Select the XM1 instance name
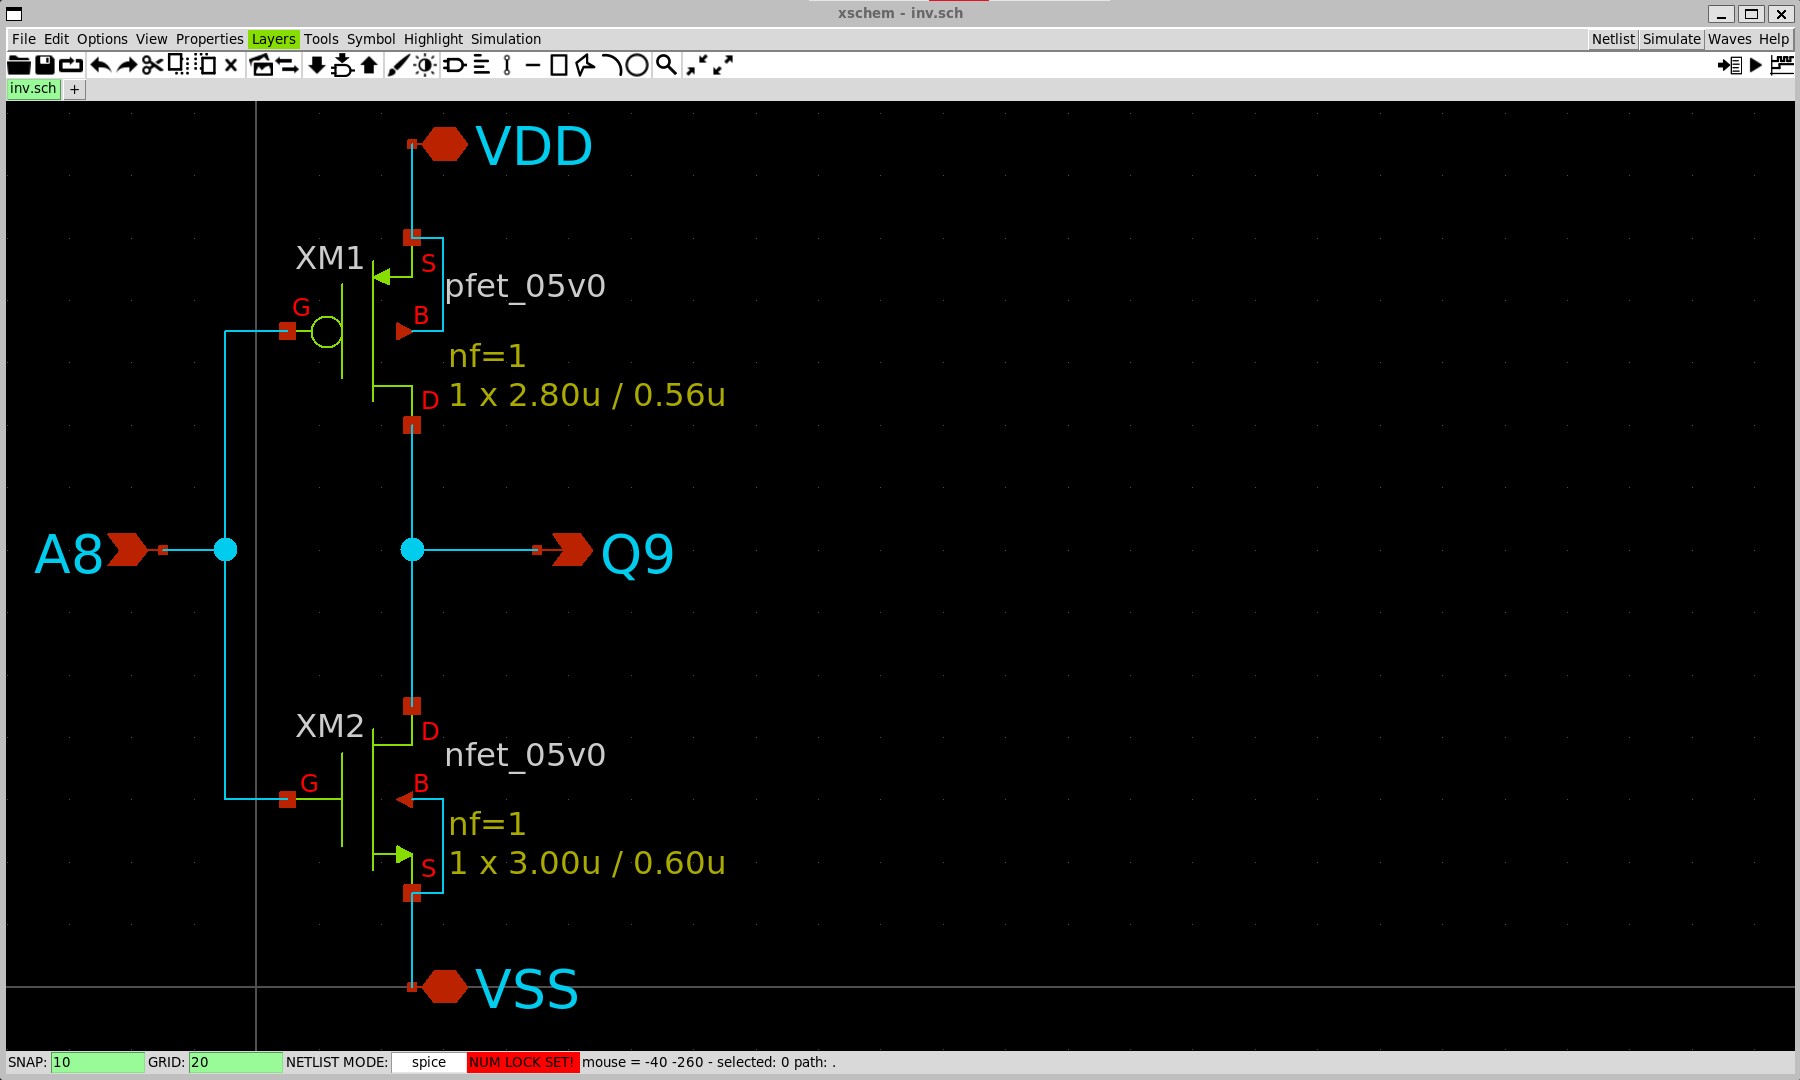The height and width of the screenshot is (1080, 1800). point(330,258)
